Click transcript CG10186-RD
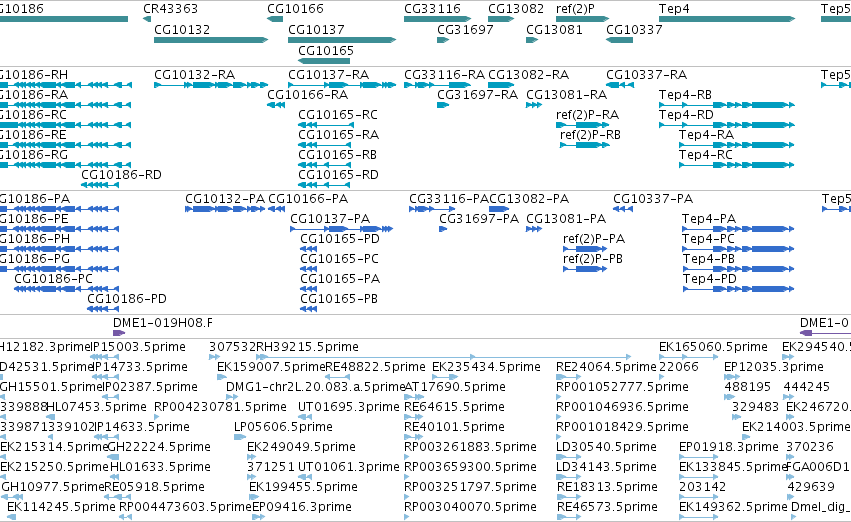The image size is (851, 522). click(x=100, y=185)
